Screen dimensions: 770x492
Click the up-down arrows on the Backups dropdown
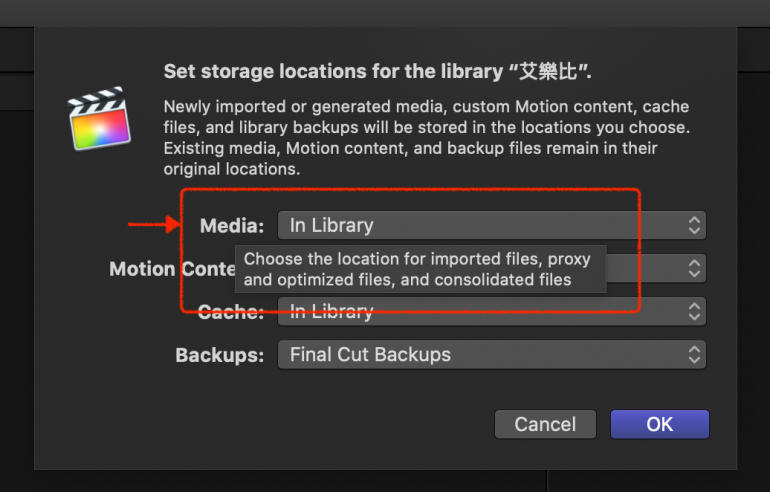[x=694, y=355]
